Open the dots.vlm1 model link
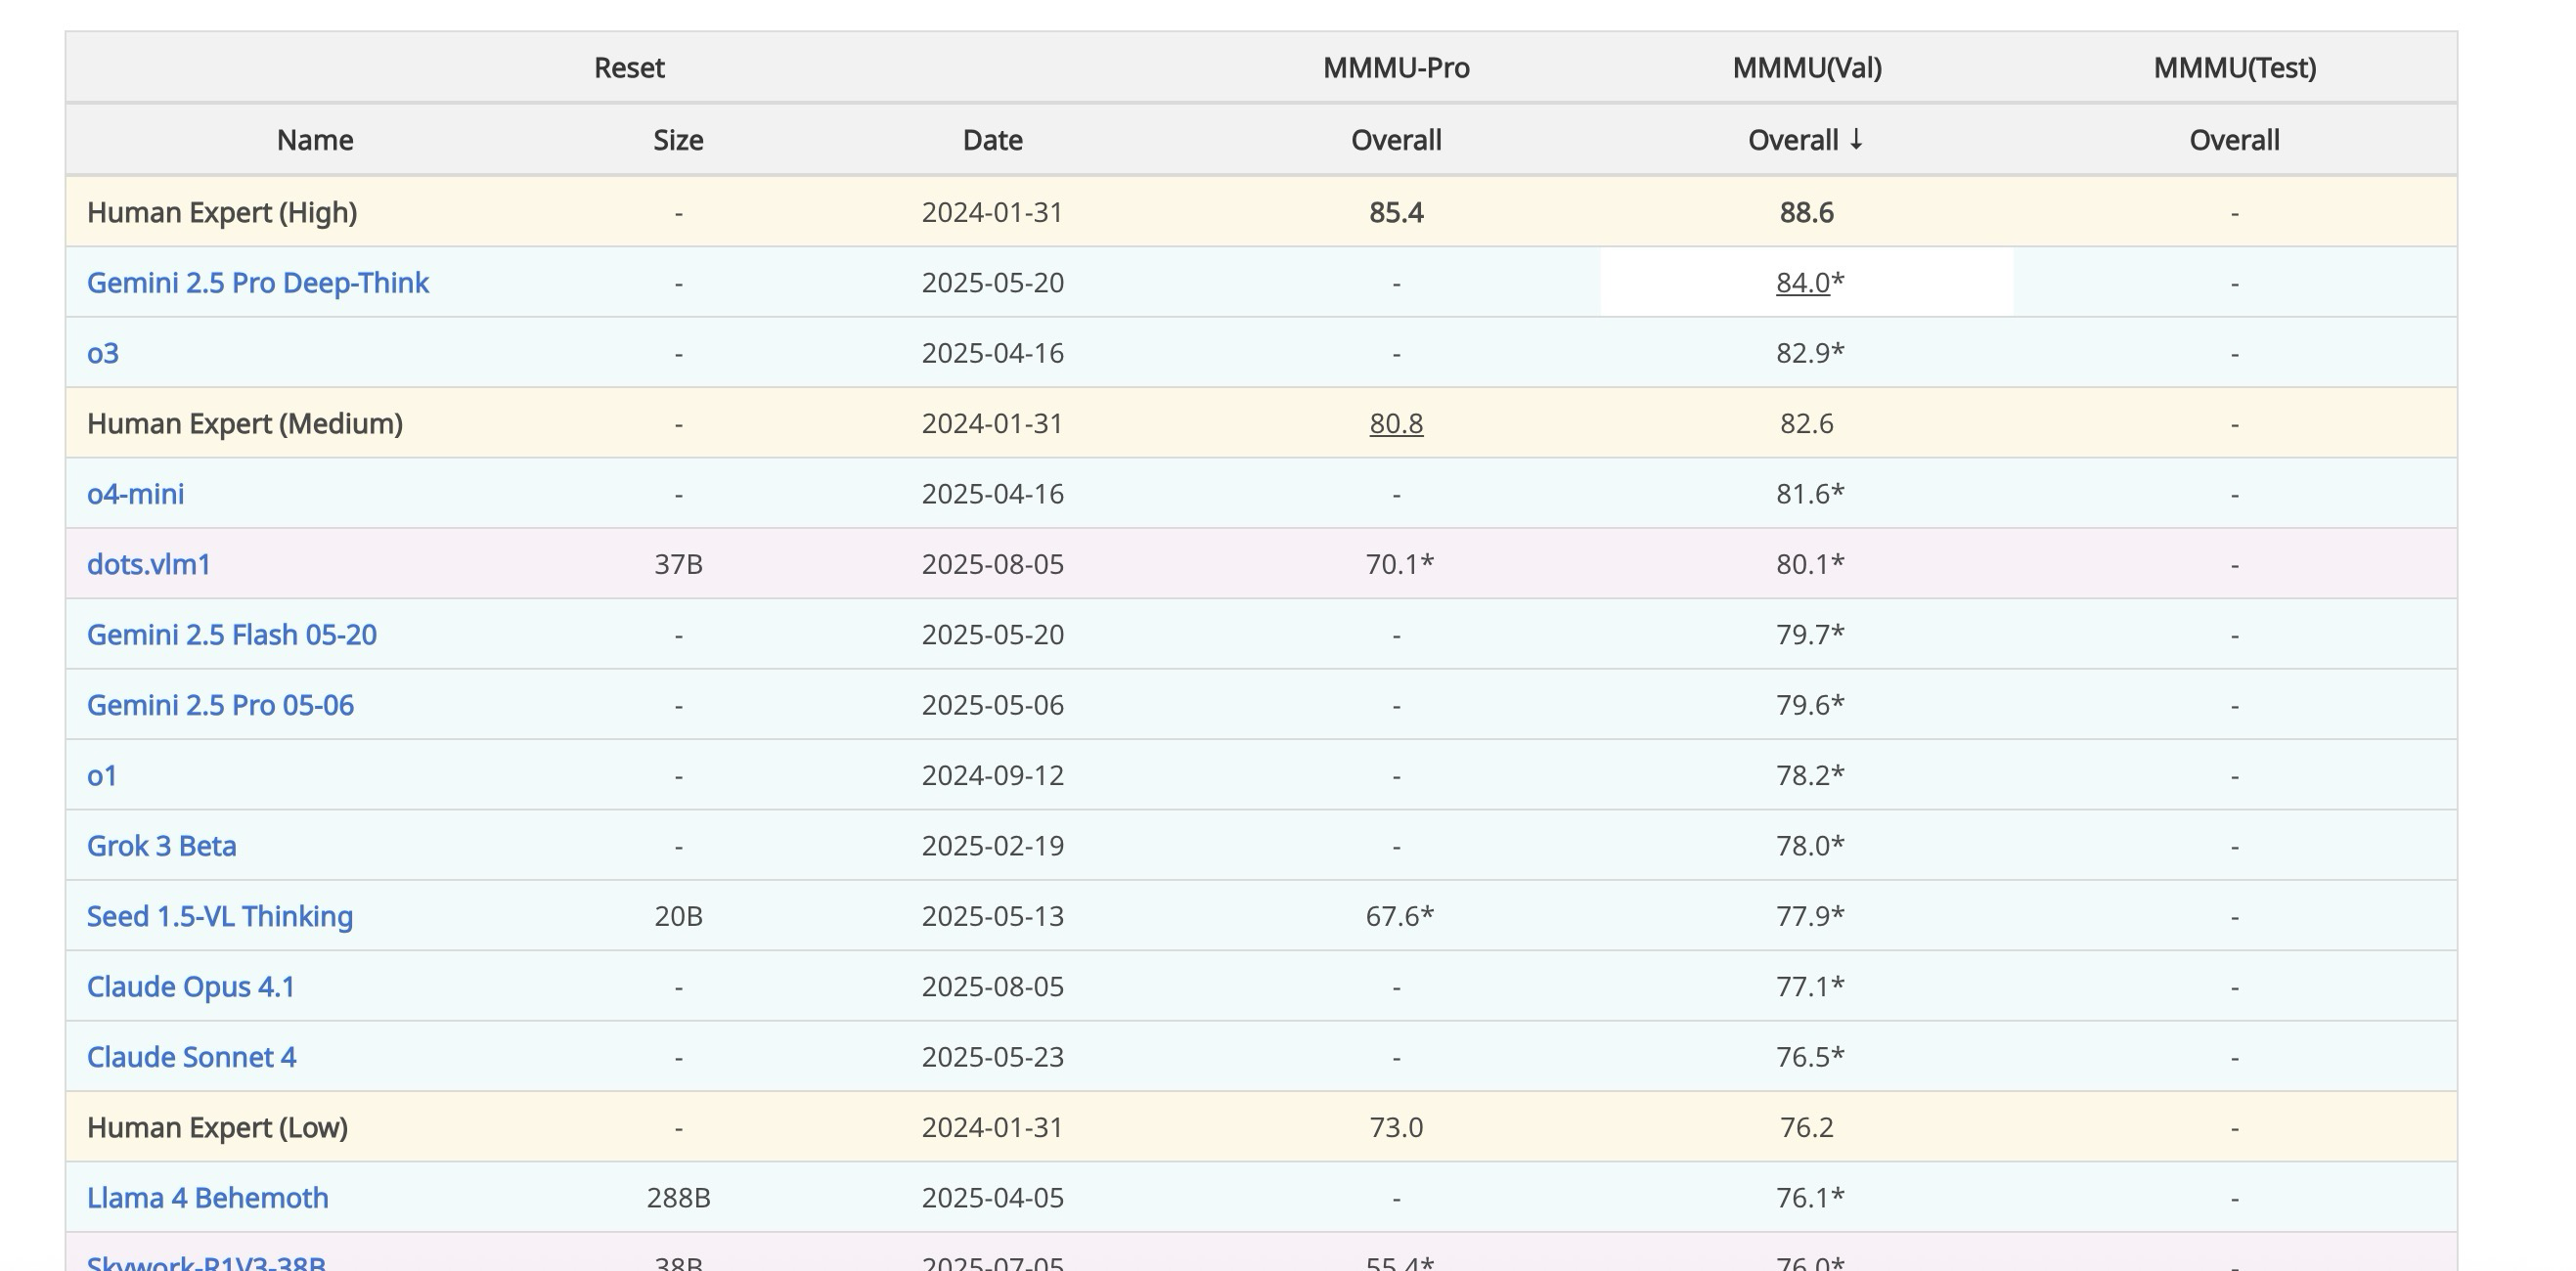This screenshot has width=2576, height=1271. [x=148, y=564]
